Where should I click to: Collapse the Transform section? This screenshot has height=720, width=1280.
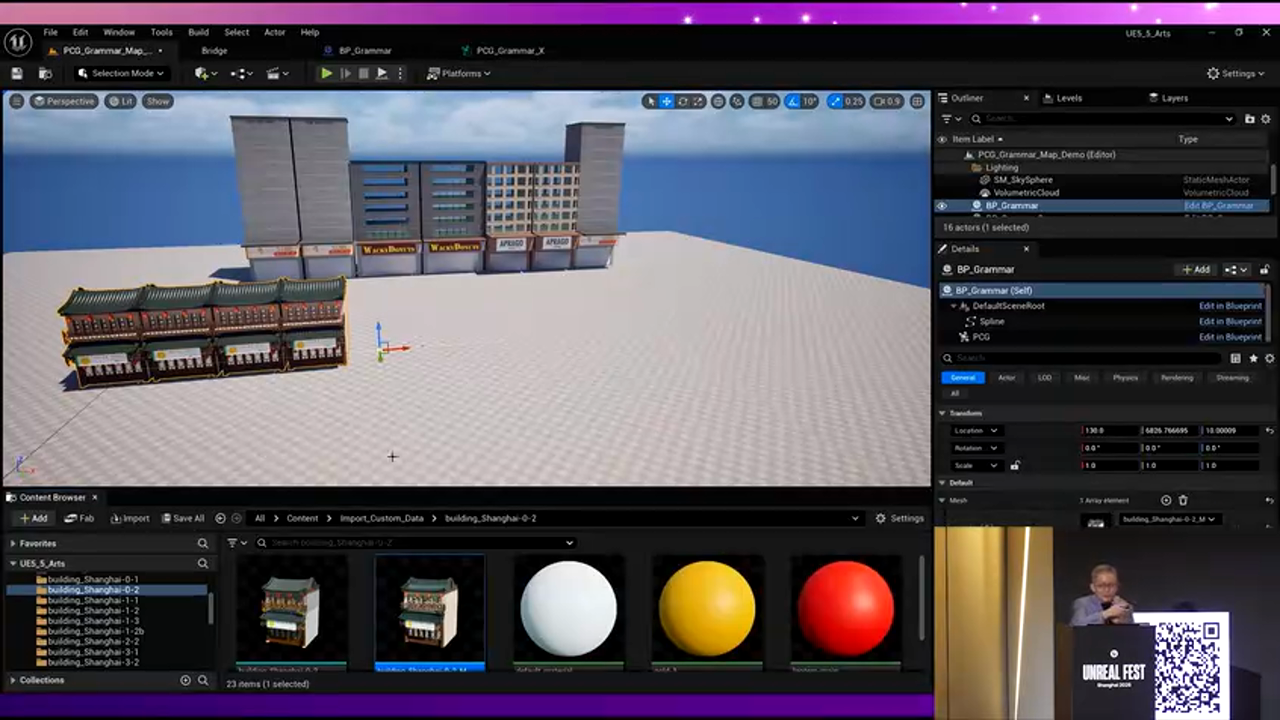(x=942, y=413)
